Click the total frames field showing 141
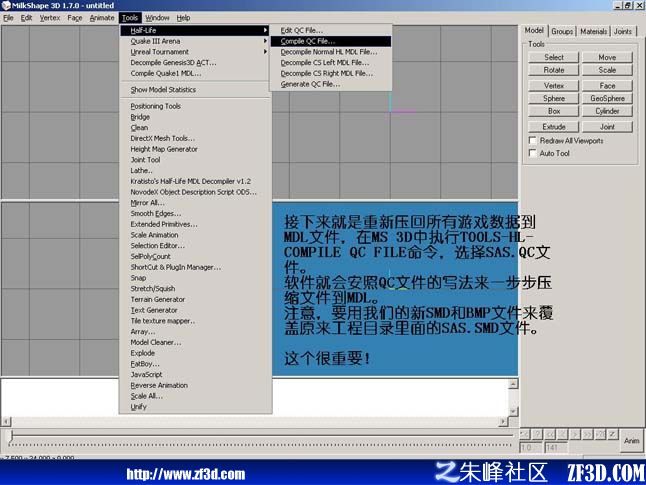 click(556, 448)
